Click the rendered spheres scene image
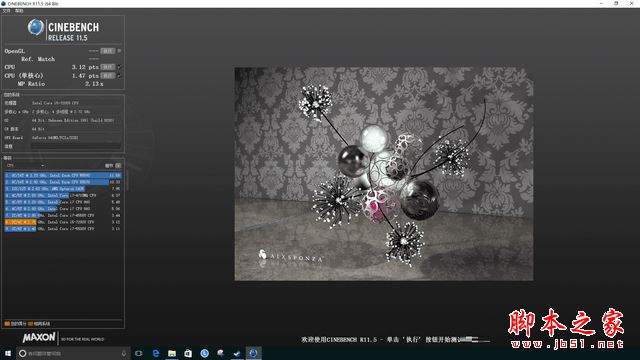This screenshot has height=360, width=640. (384, 174)
